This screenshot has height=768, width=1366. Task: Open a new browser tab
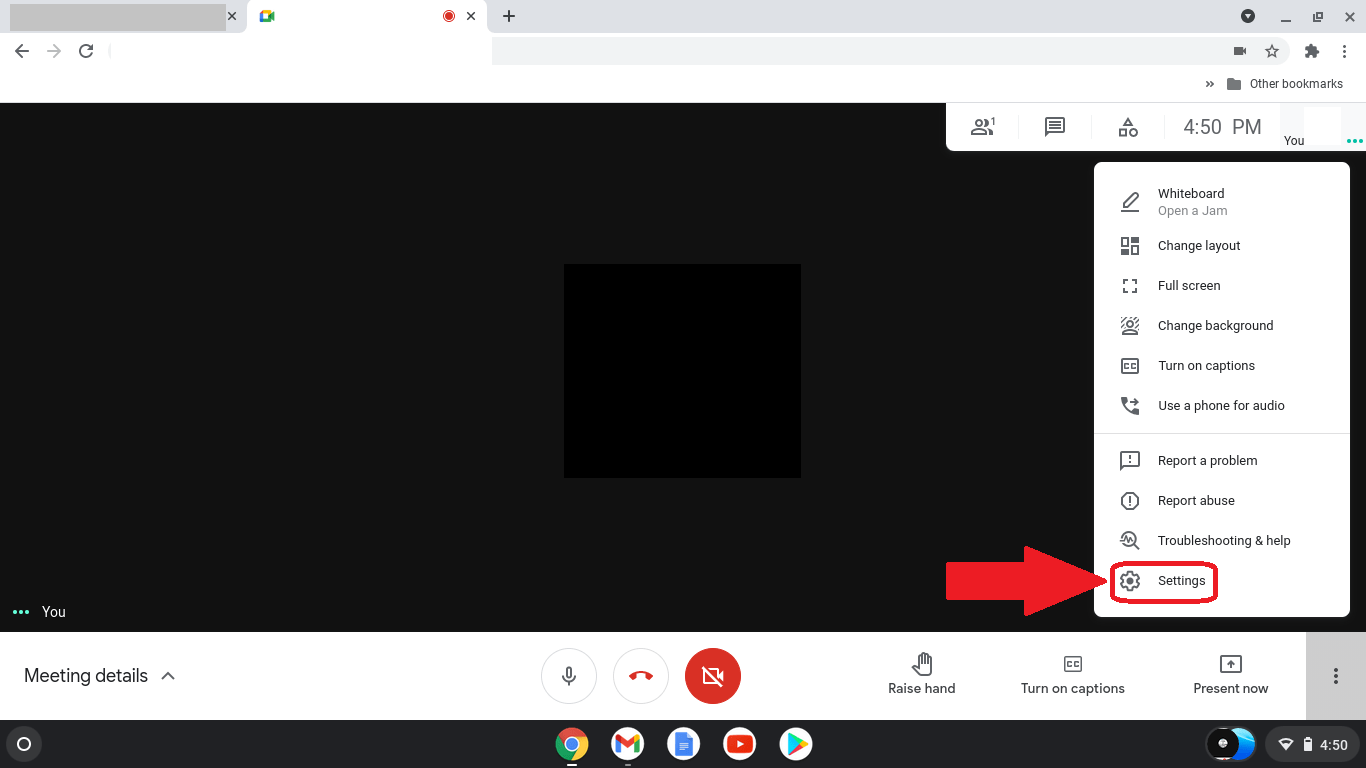509,16
